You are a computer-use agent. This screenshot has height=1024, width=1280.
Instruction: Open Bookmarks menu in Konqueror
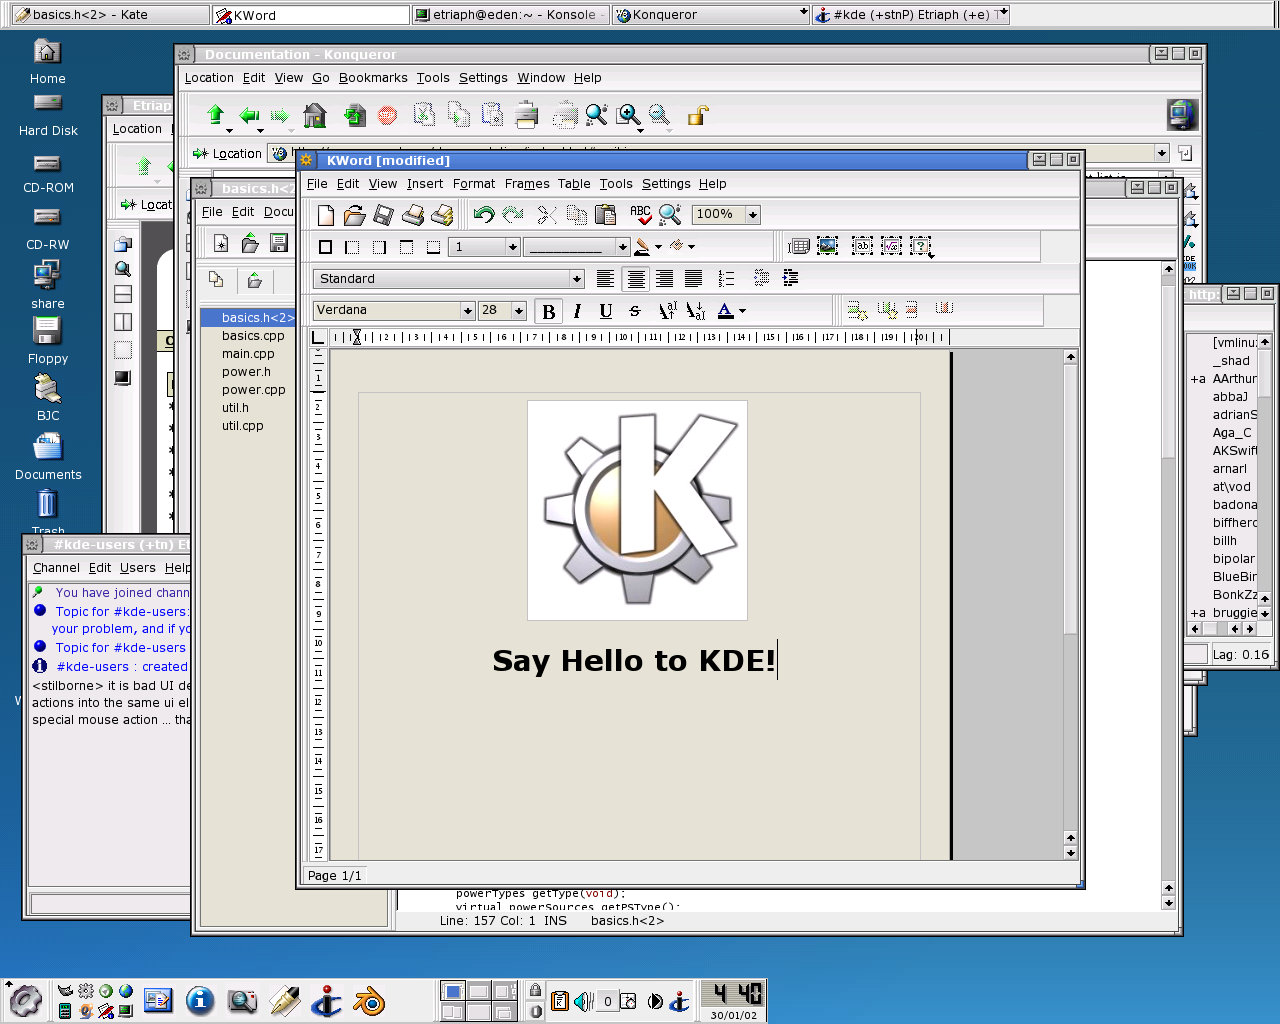point(373,78)
